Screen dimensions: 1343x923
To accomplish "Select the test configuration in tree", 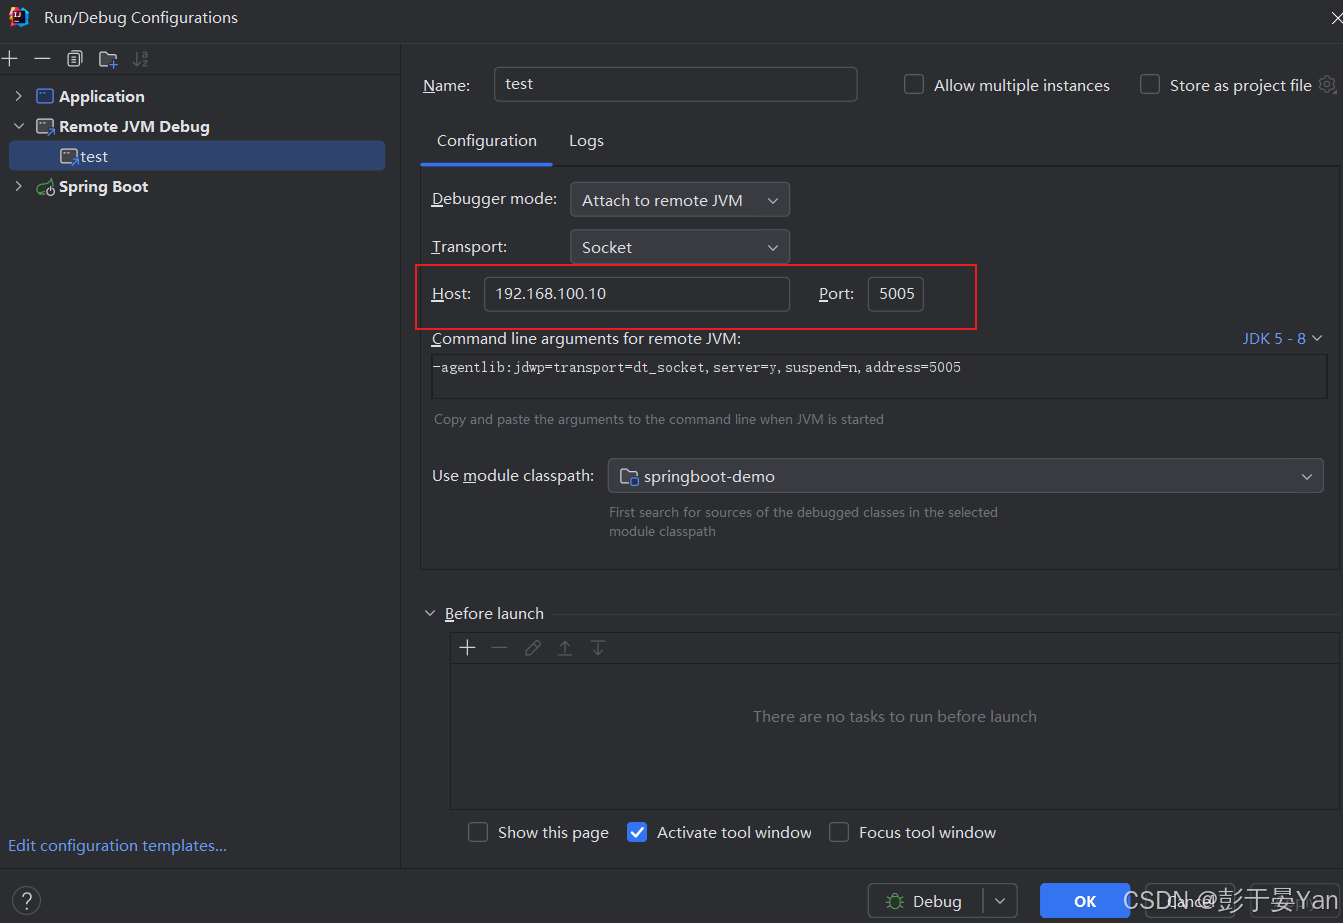I will (x=197, y=156).
